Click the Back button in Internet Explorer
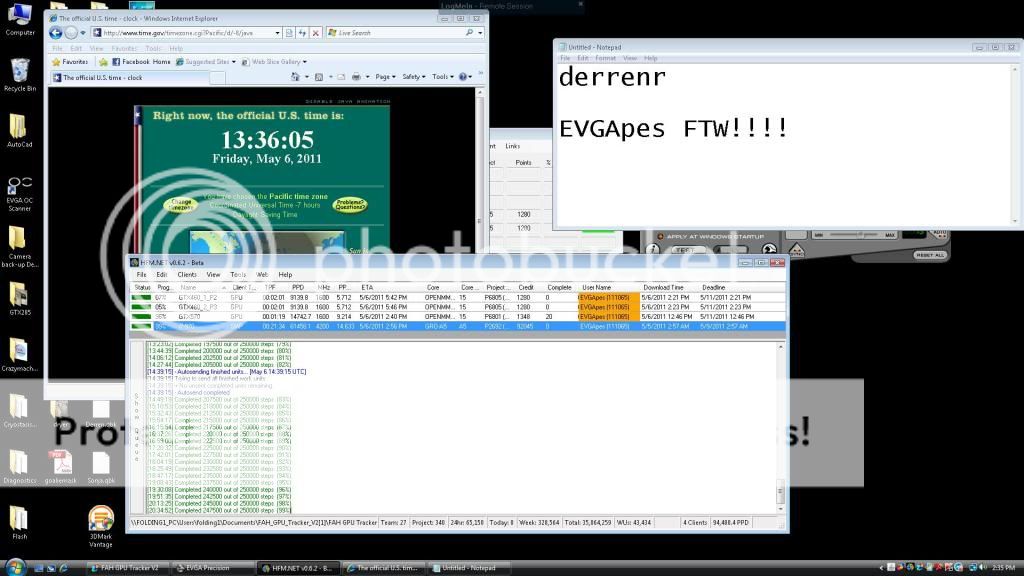This screenshot has width=1024, height=576. point(56,33)
